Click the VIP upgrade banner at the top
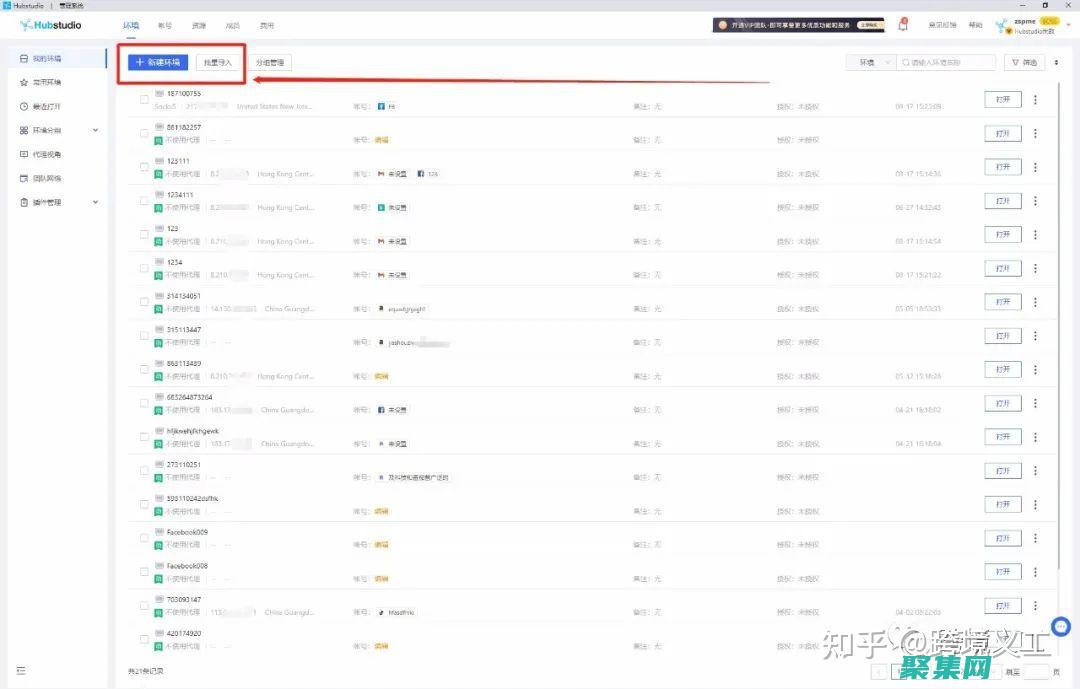 797,24
